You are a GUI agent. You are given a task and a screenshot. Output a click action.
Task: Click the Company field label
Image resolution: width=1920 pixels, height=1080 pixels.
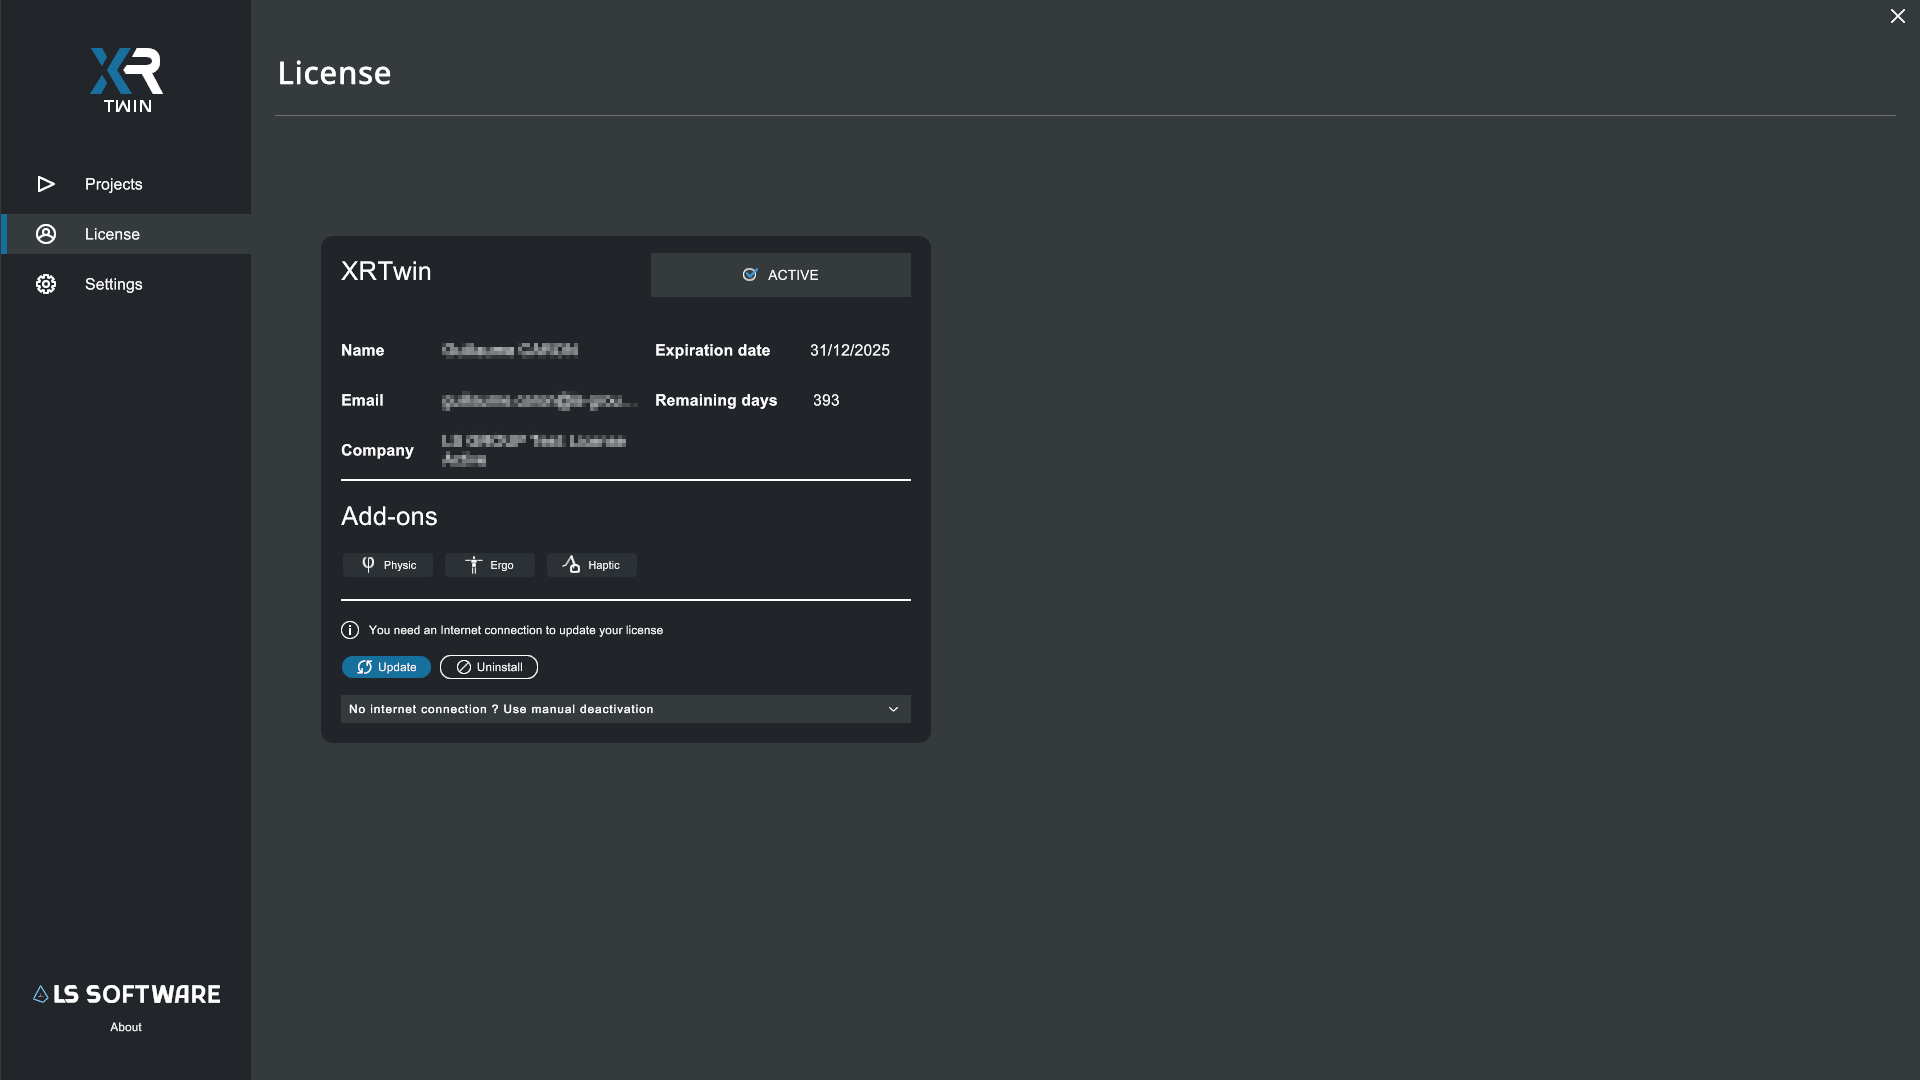[x=377, y=450]
